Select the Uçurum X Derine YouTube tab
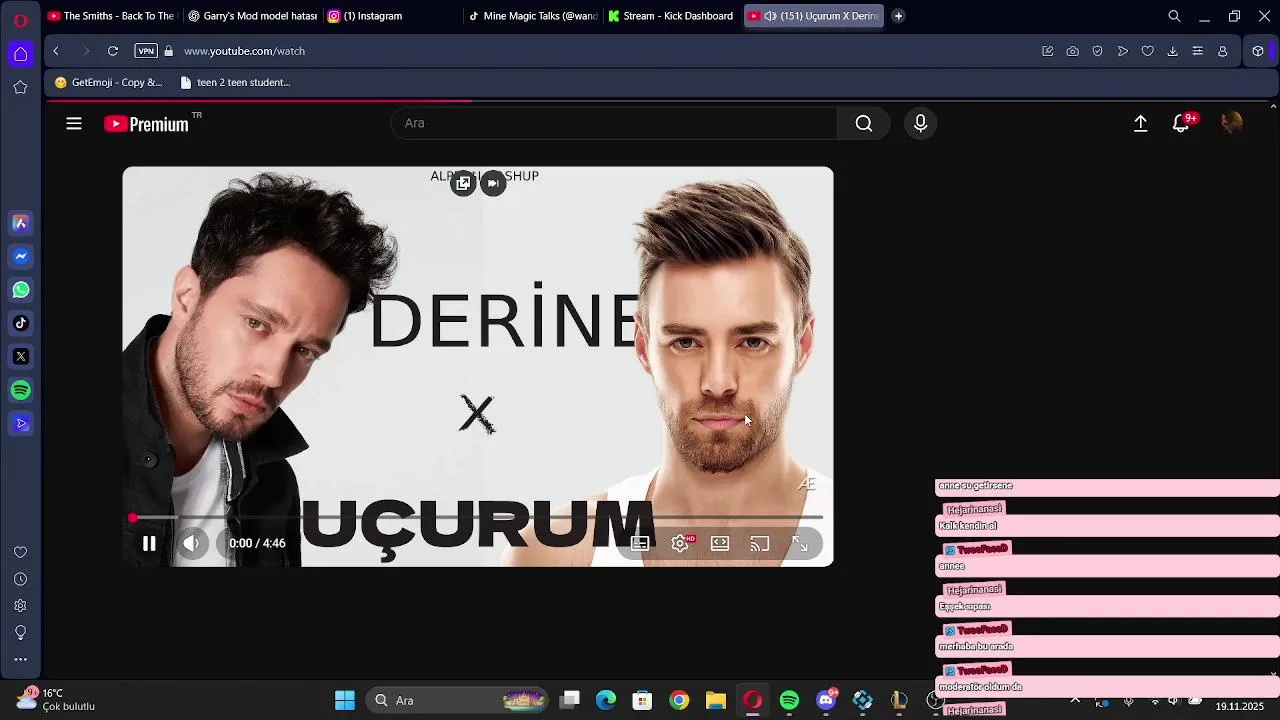1280x720 pixels. 813,16
